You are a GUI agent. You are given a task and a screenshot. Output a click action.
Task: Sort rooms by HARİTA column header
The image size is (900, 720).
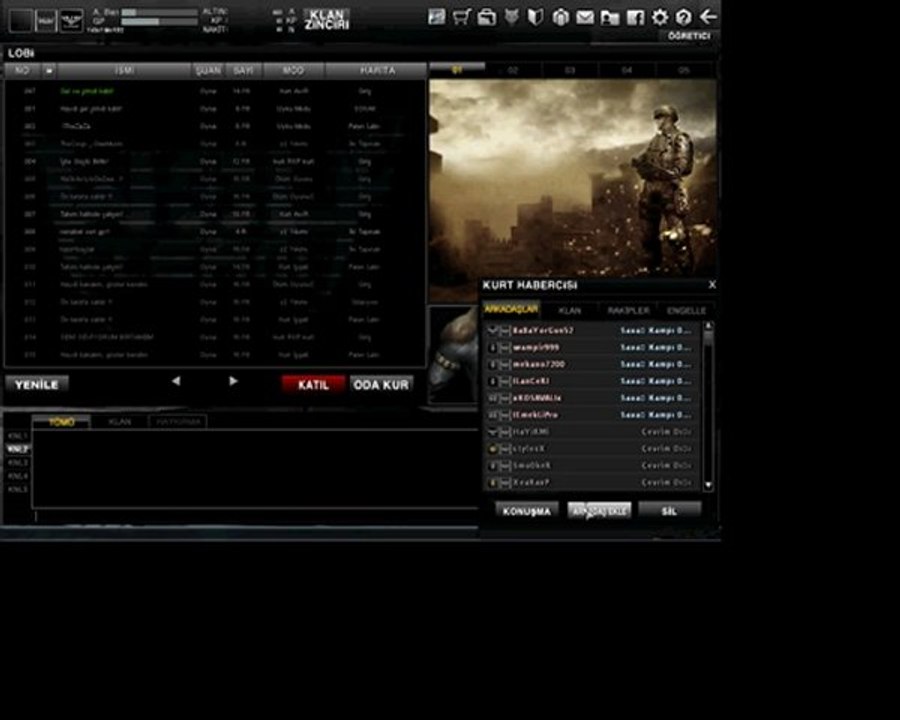click(x=377, y=70)
